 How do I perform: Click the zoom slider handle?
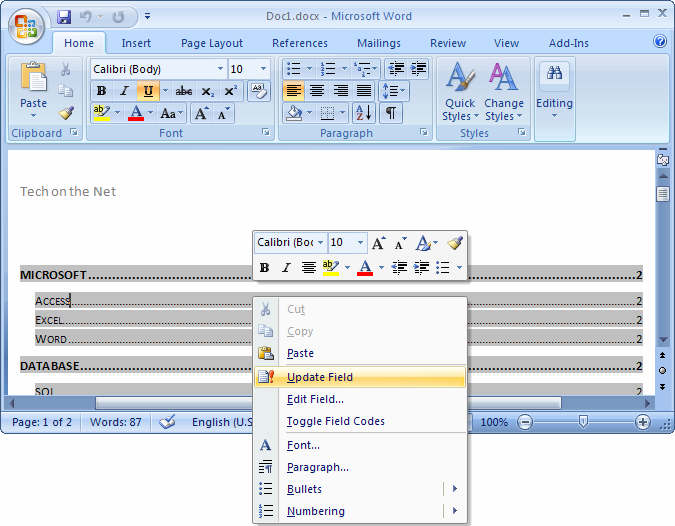tap(583, 421)
